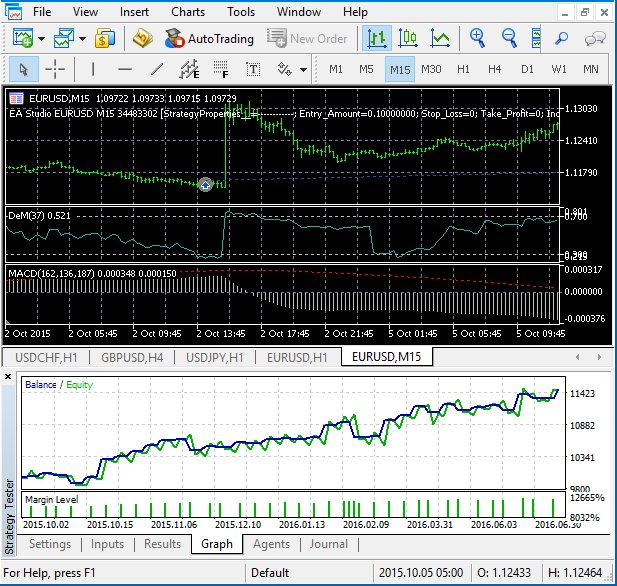Screen dimensions: 617x586
Task: Switch to the GBPUSD,H4 chart tab
Action: tap(132, 357)
